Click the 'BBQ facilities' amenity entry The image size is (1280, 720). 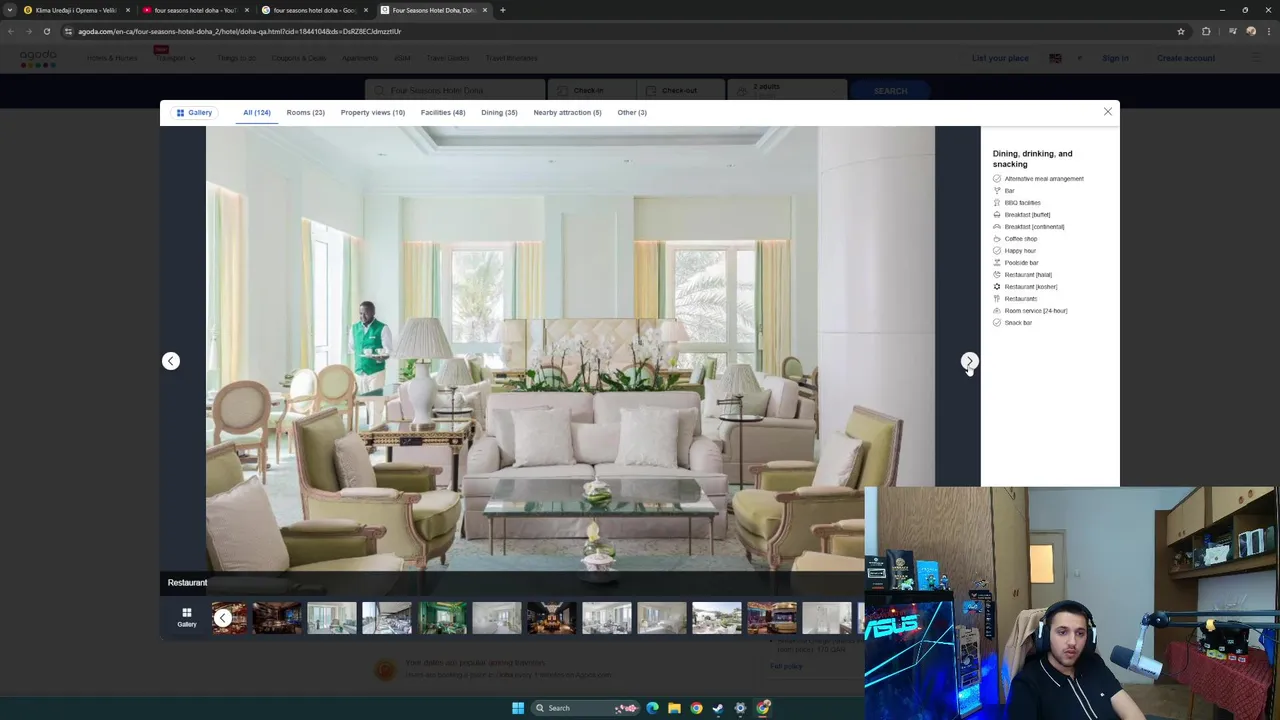point(1016,203)
